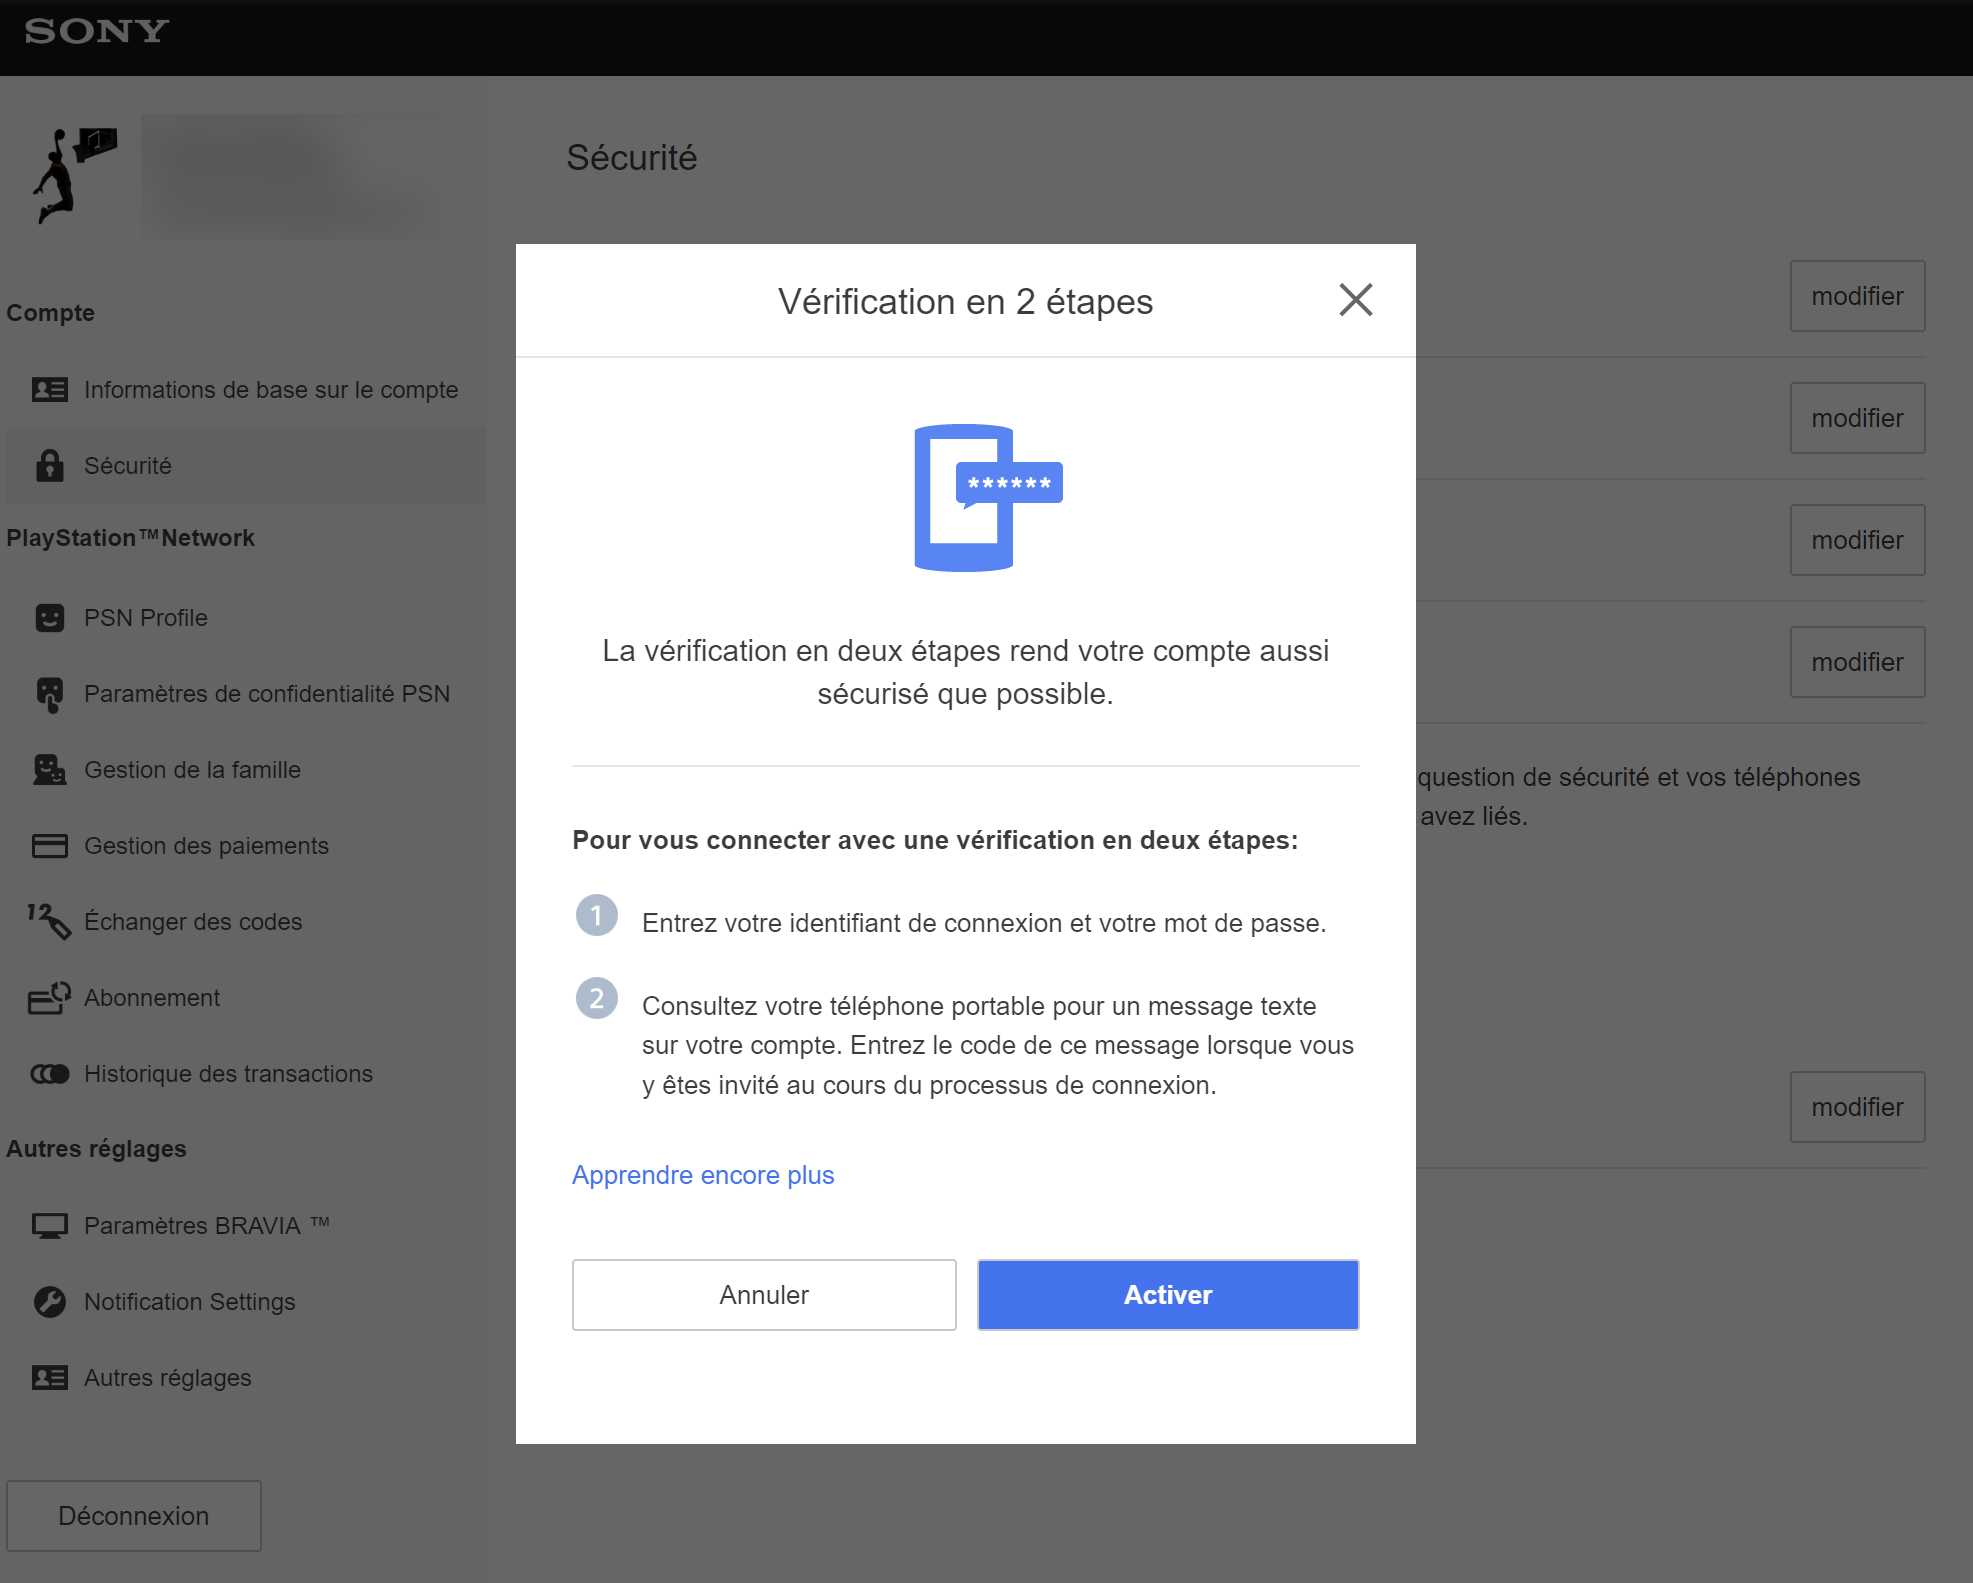Select Autres réglages in the sidebar
This screenshot has width=1973, height=1583.
coord(168,1376)
